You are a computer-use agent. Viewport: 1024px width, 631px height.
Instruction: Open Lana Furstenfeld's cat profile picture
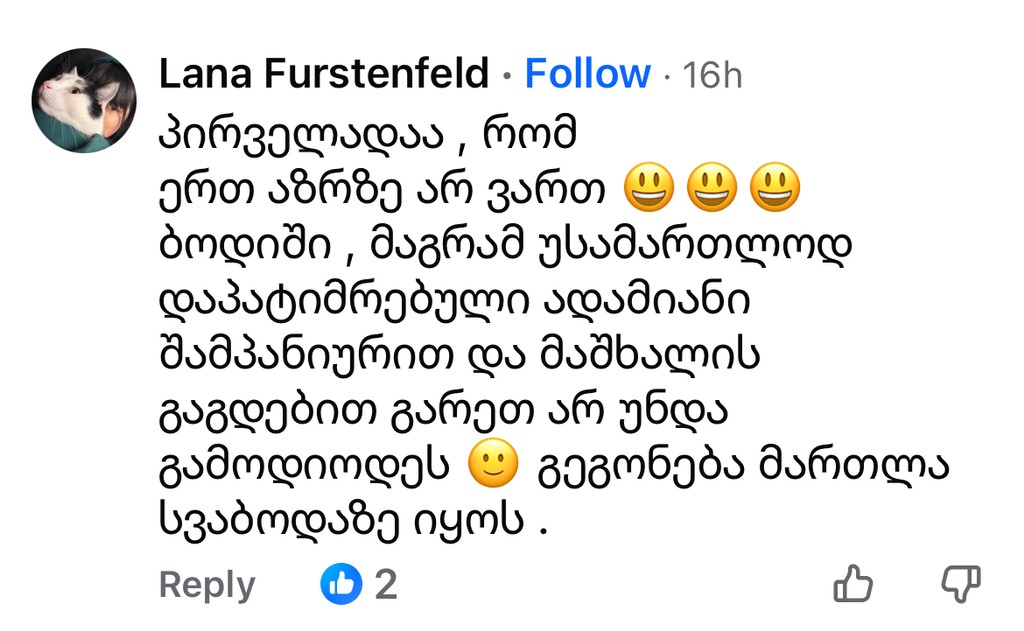pyautogui.click(x=84, y=100)
